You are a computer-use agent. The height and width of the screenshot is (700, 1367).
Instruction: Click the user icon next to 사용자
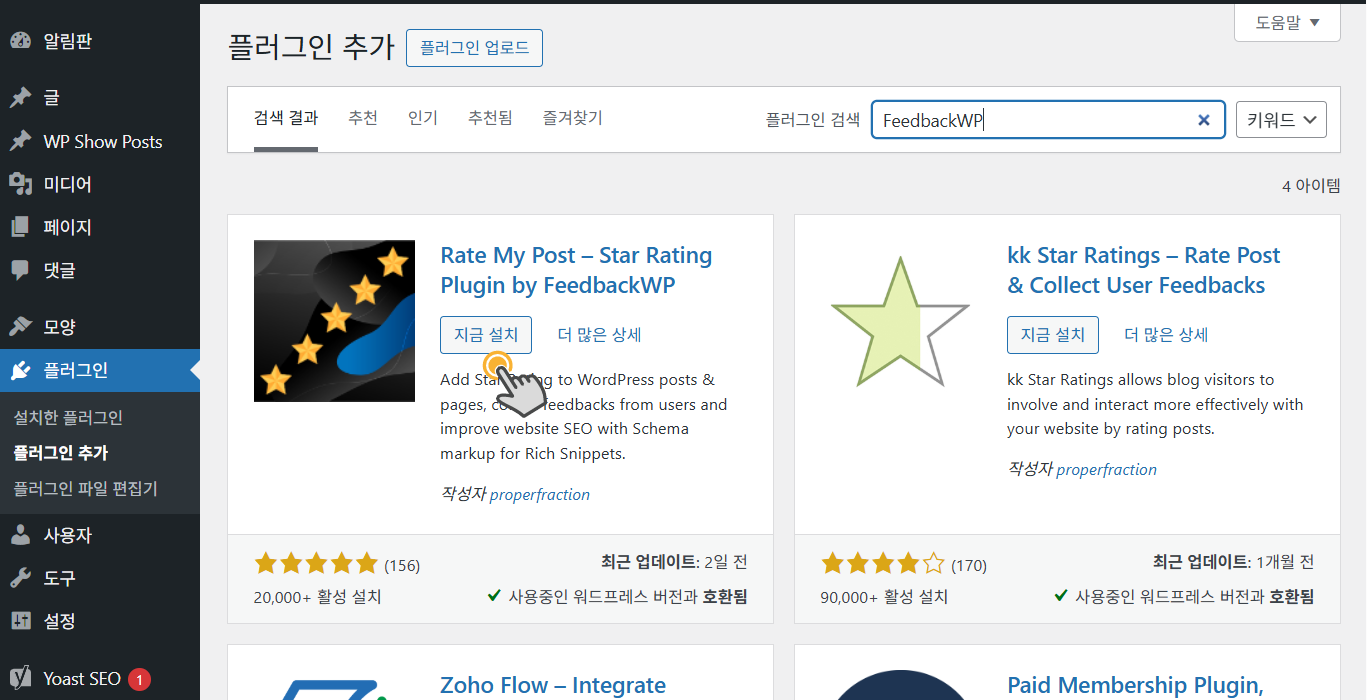point(20,535)
